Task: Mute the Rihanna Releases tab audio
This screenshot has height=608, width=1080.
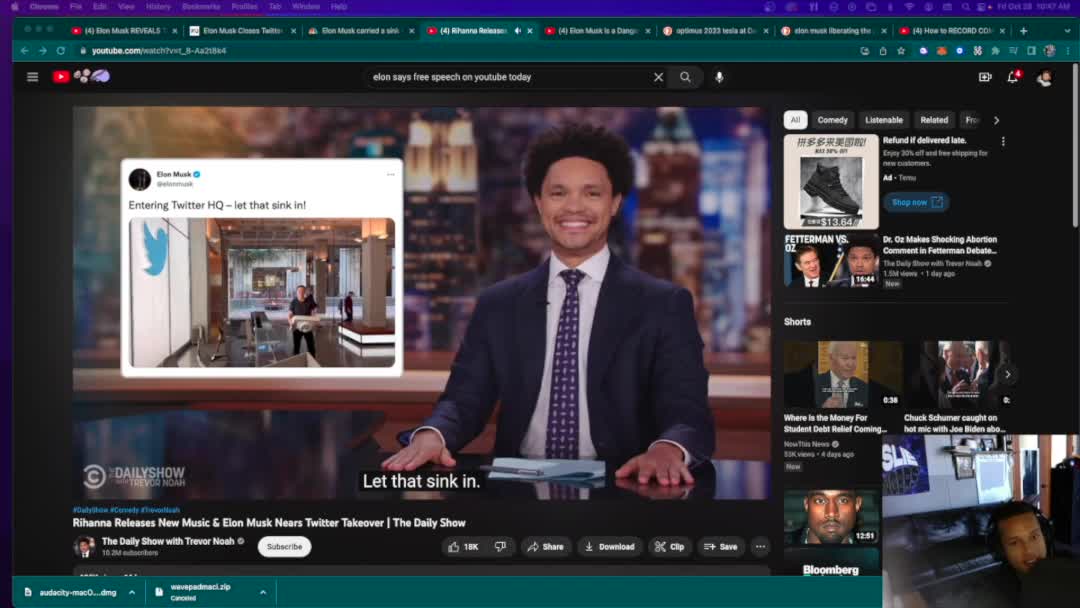Action: coord(517,31)
